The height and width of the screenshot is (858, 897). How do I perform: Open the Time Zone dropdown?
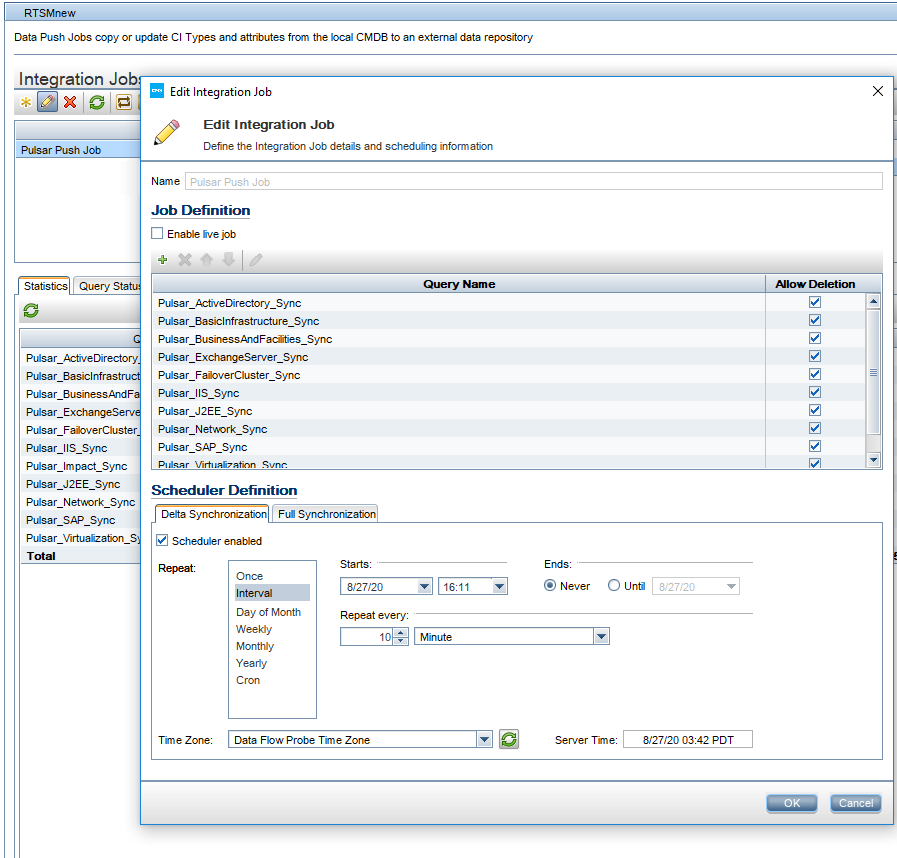pyautogui.click(x=484, y=739)
